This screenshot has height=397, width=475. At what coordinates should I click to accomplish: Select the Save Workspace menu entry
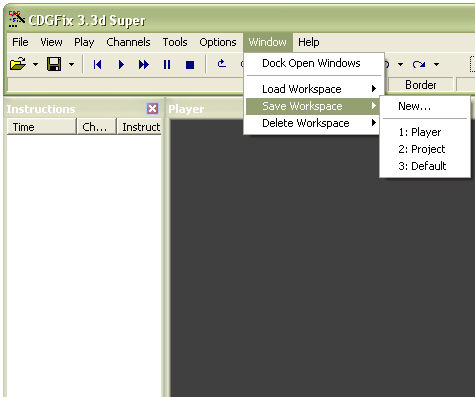[x=313, y=106]
